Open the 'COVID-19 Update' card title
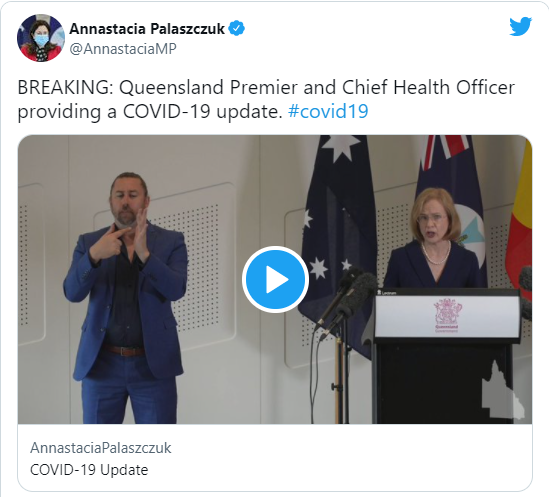Image resolution: width=549 pixels, height=497 pixels. point(89,470)
